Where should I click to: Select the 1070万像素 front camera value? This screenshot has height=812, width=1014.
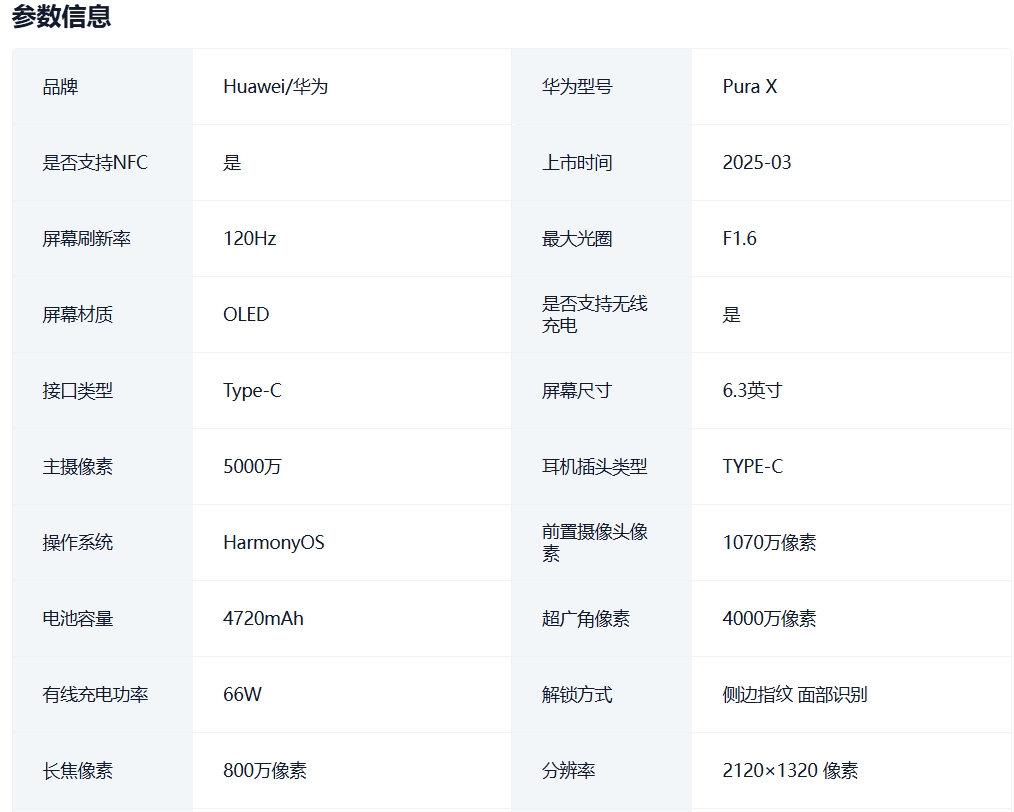pyautogui.click(x=769, y=542)
